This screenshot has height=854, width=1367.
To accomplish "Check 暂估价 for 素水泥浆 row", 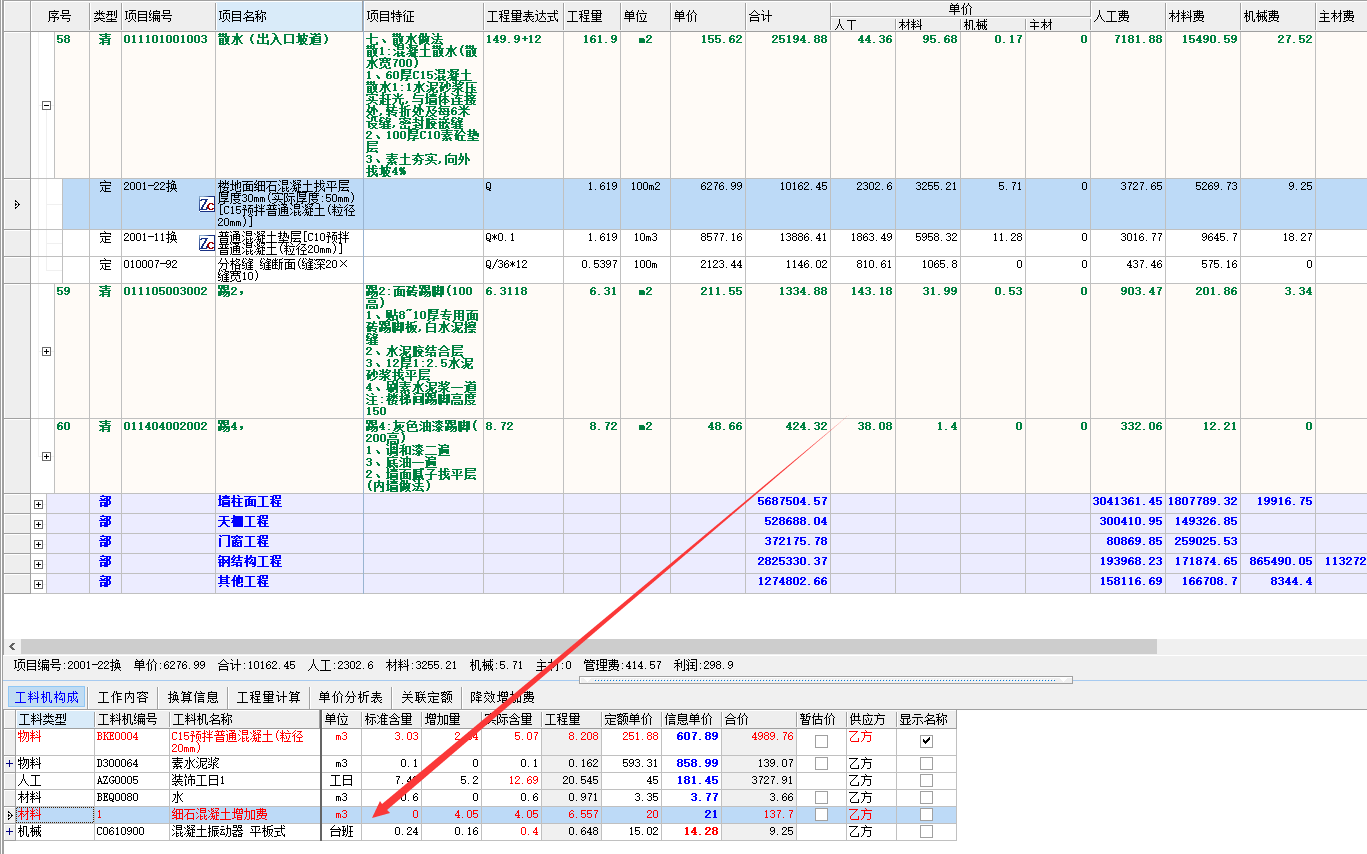I will pyautogui.click(x=821, y=763).
